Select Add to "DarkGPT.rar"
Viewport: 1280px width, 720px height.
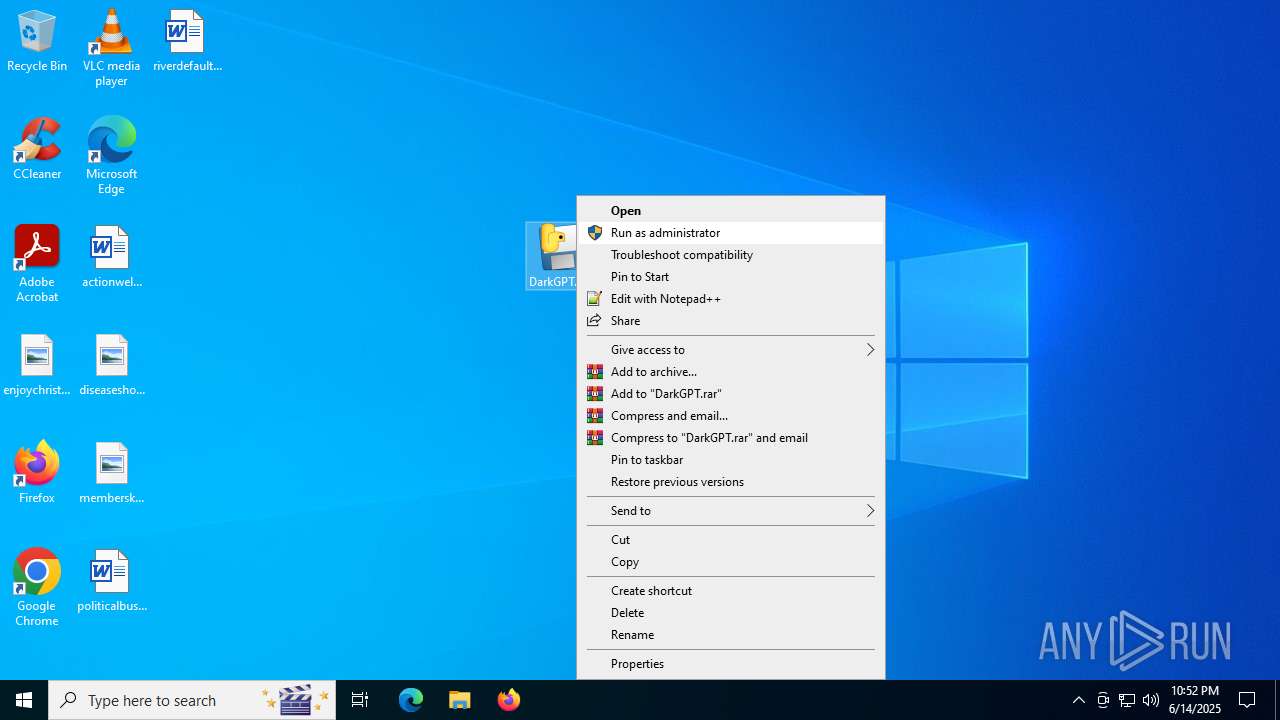[x=730, y=393]
